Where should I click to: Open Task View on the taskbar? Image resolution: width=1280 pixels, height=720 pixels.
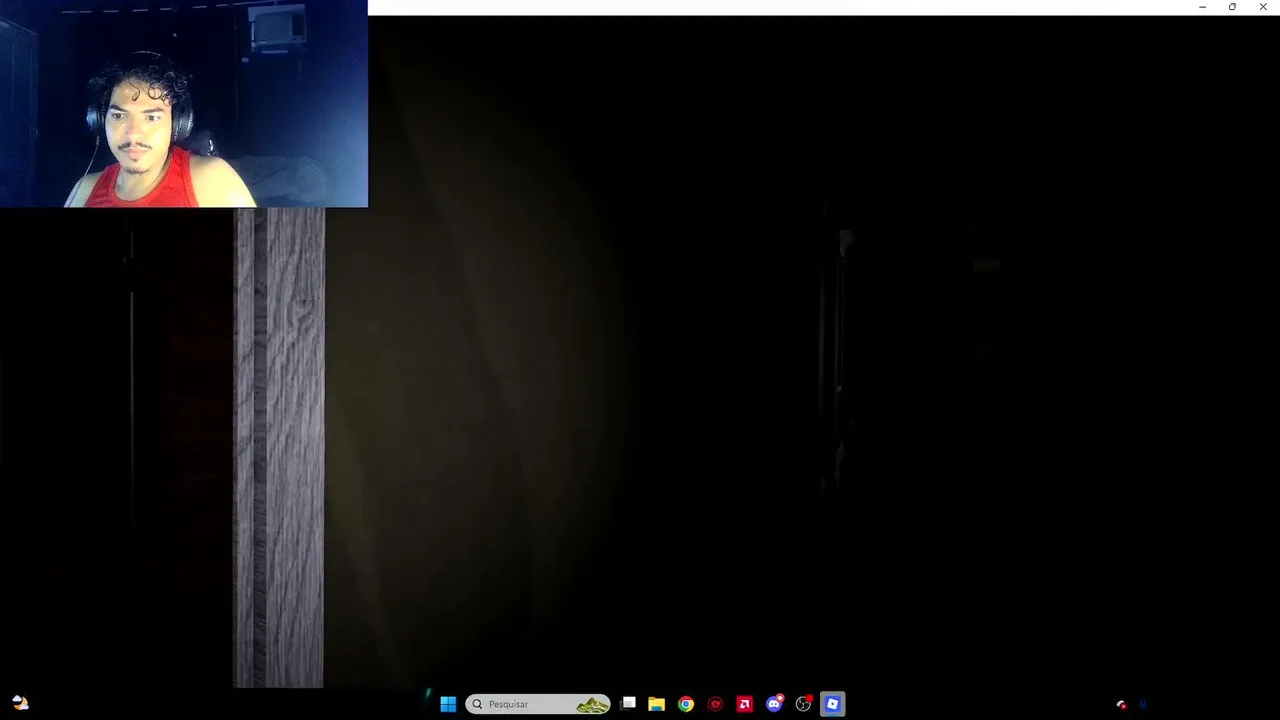click(x=628, y=704)
